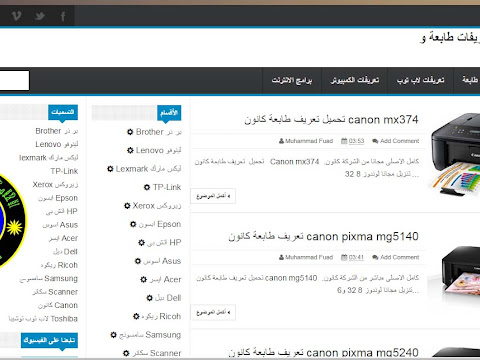Open Asus in التسميات labels list
This screenshot has height=360, width=480.
(60, 225)
